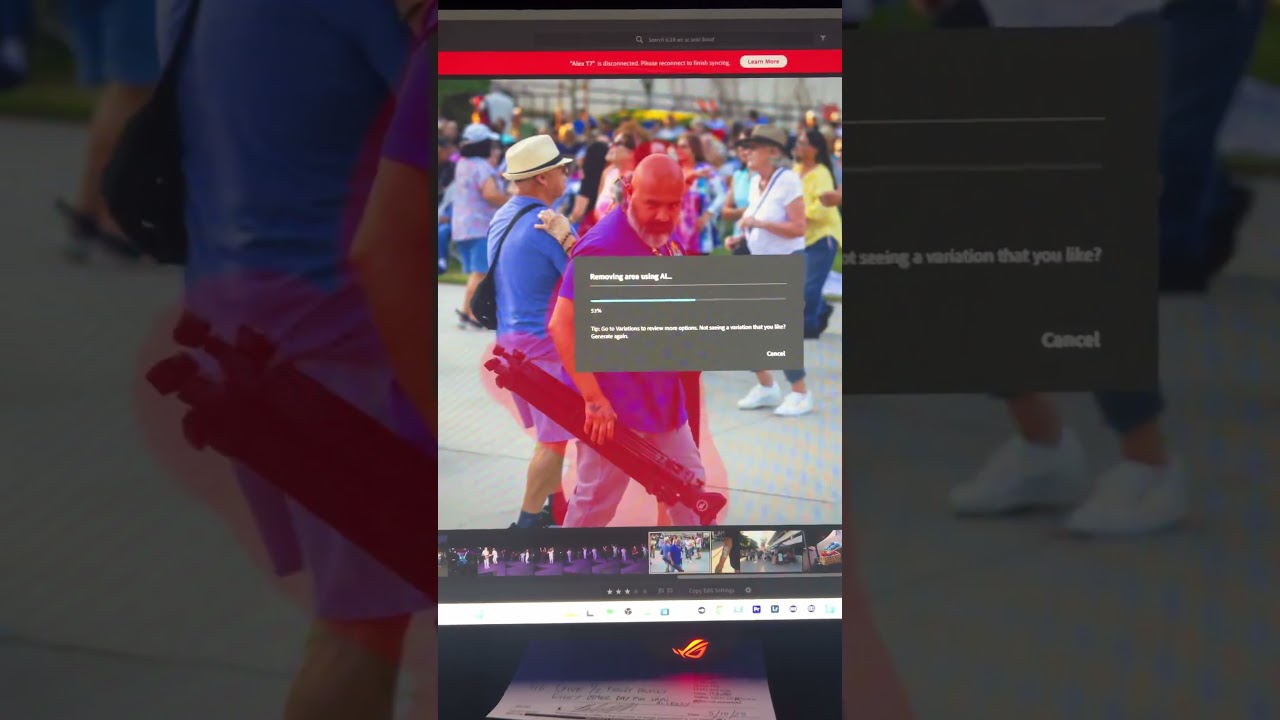Set rating to three stars
Screen dimensions: 1280x720
point(627,591)
